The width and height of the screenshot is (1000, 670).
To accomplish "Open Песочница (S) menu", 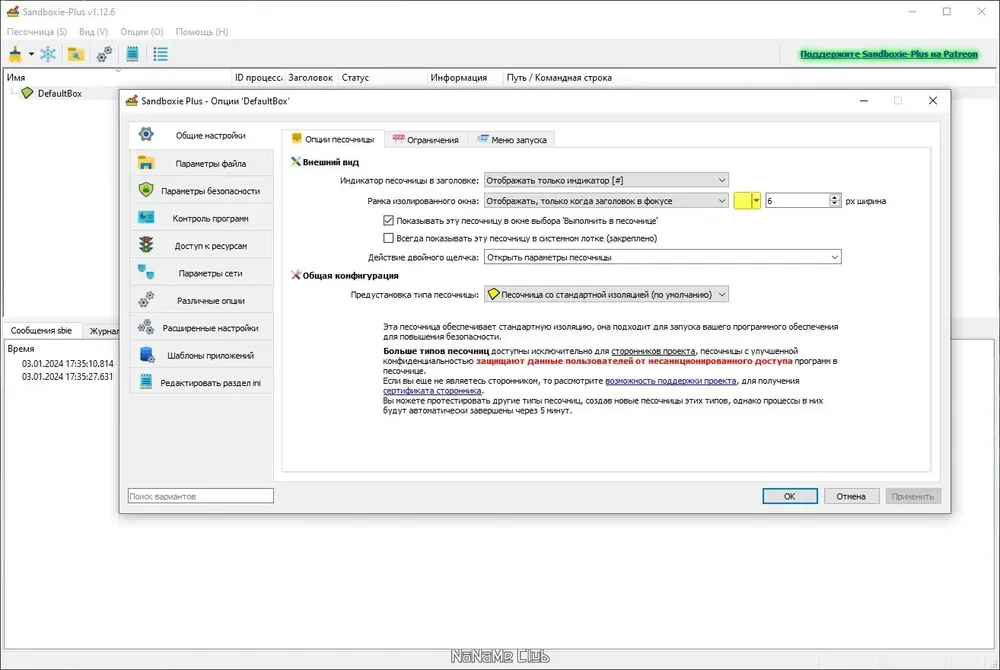I will coord(37,31).
